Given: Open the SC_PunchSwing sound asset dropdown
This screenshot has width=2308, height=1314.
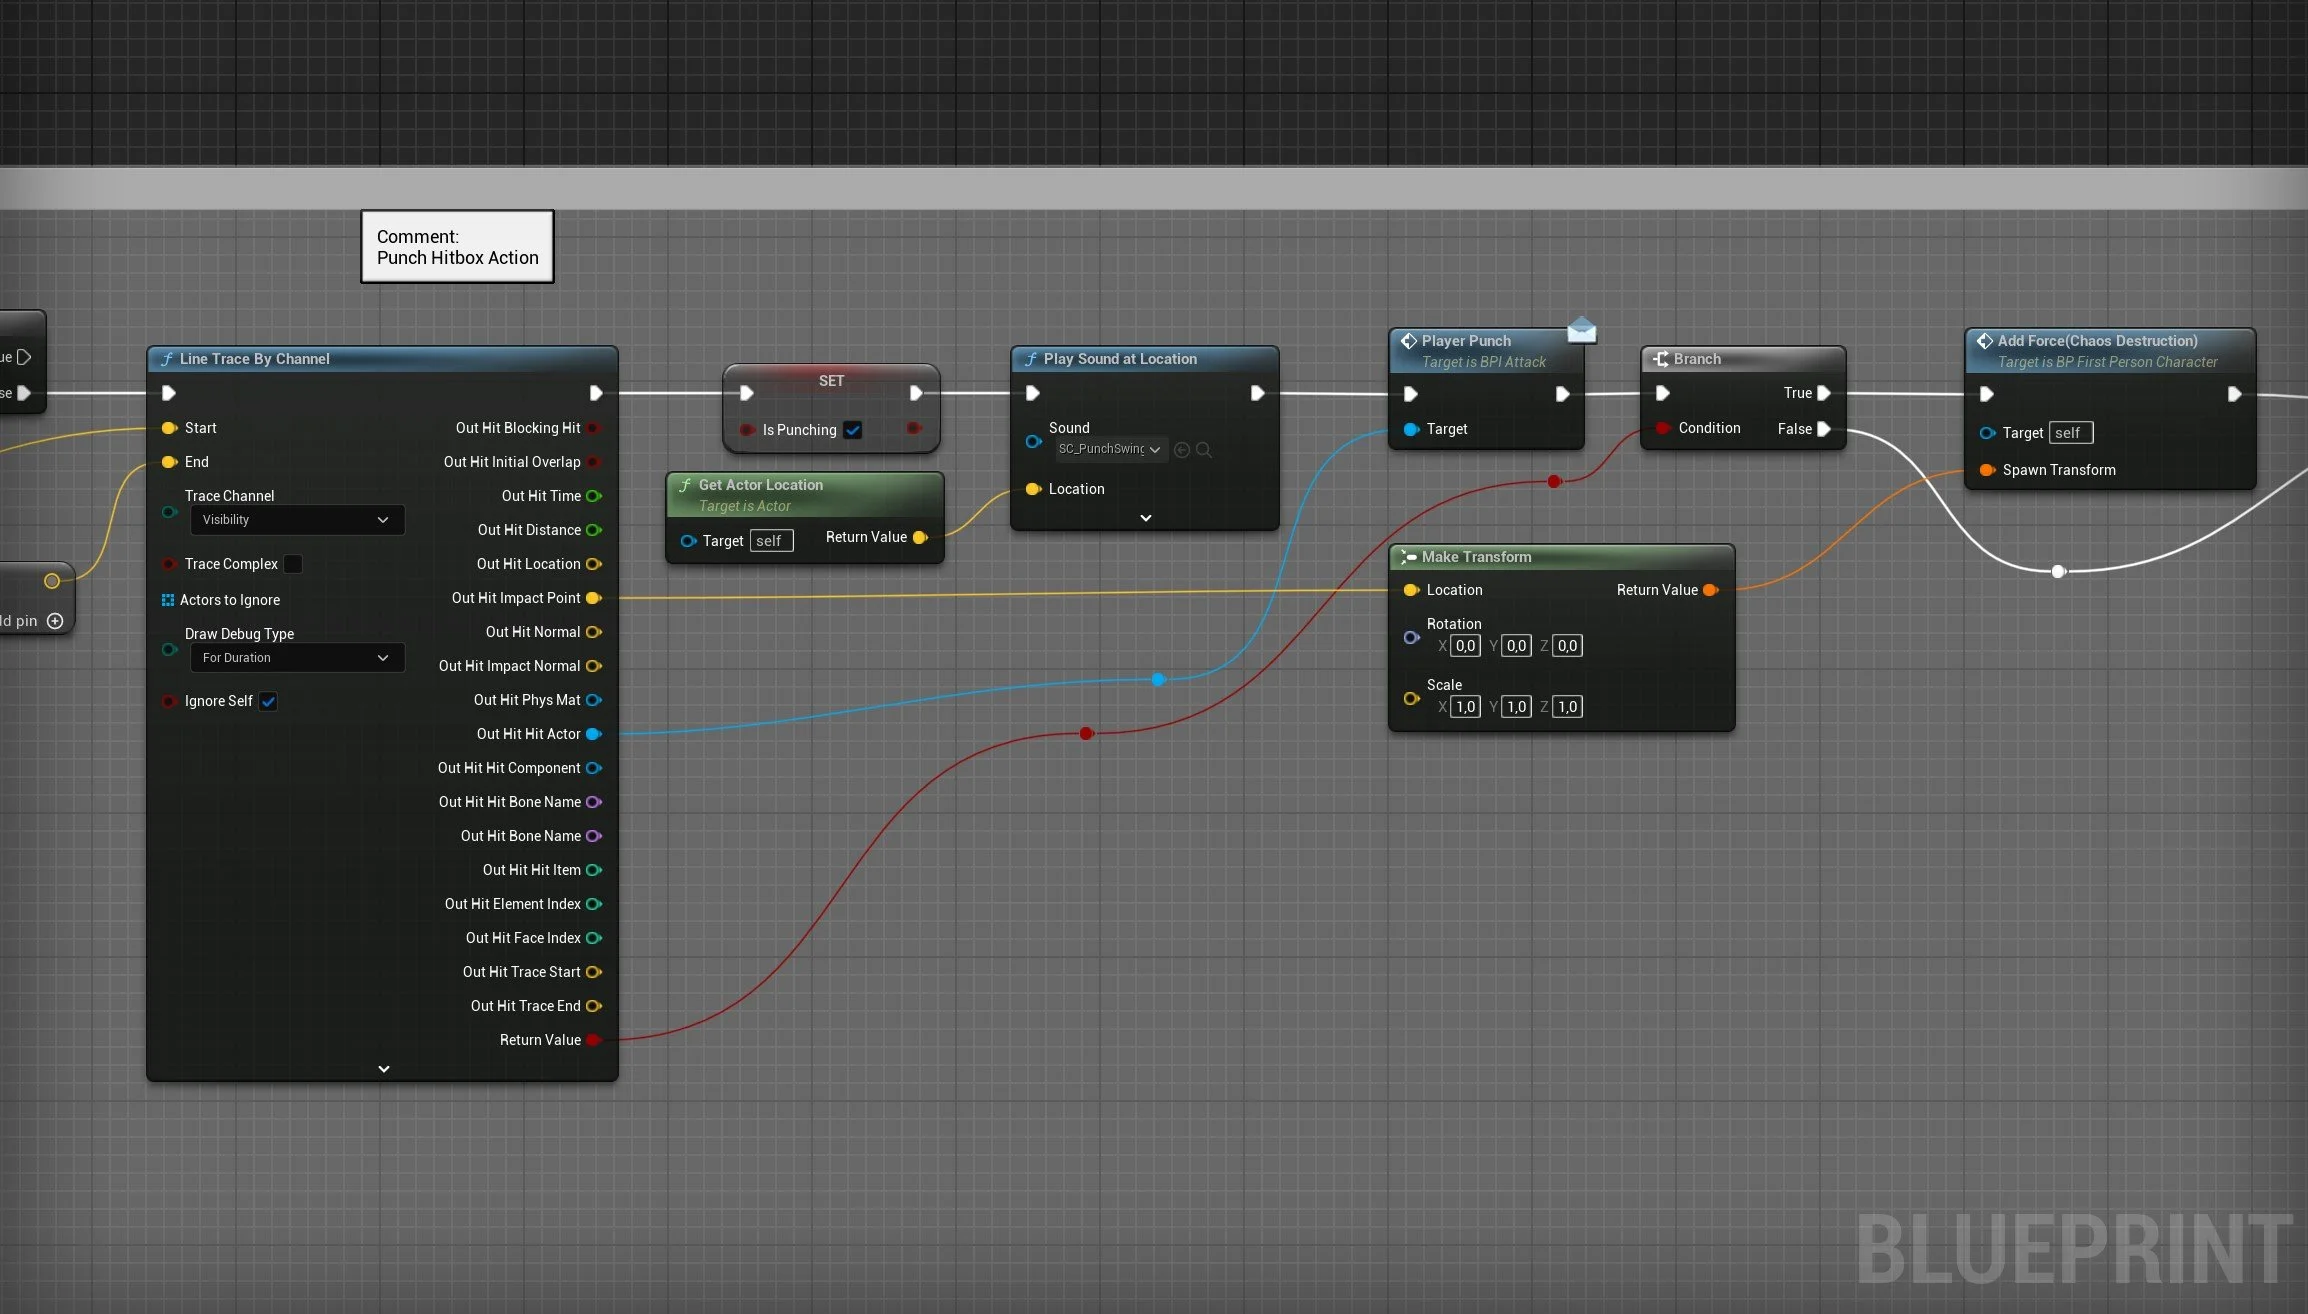Looking at the screenshot, I should (x=1110, y=449).
